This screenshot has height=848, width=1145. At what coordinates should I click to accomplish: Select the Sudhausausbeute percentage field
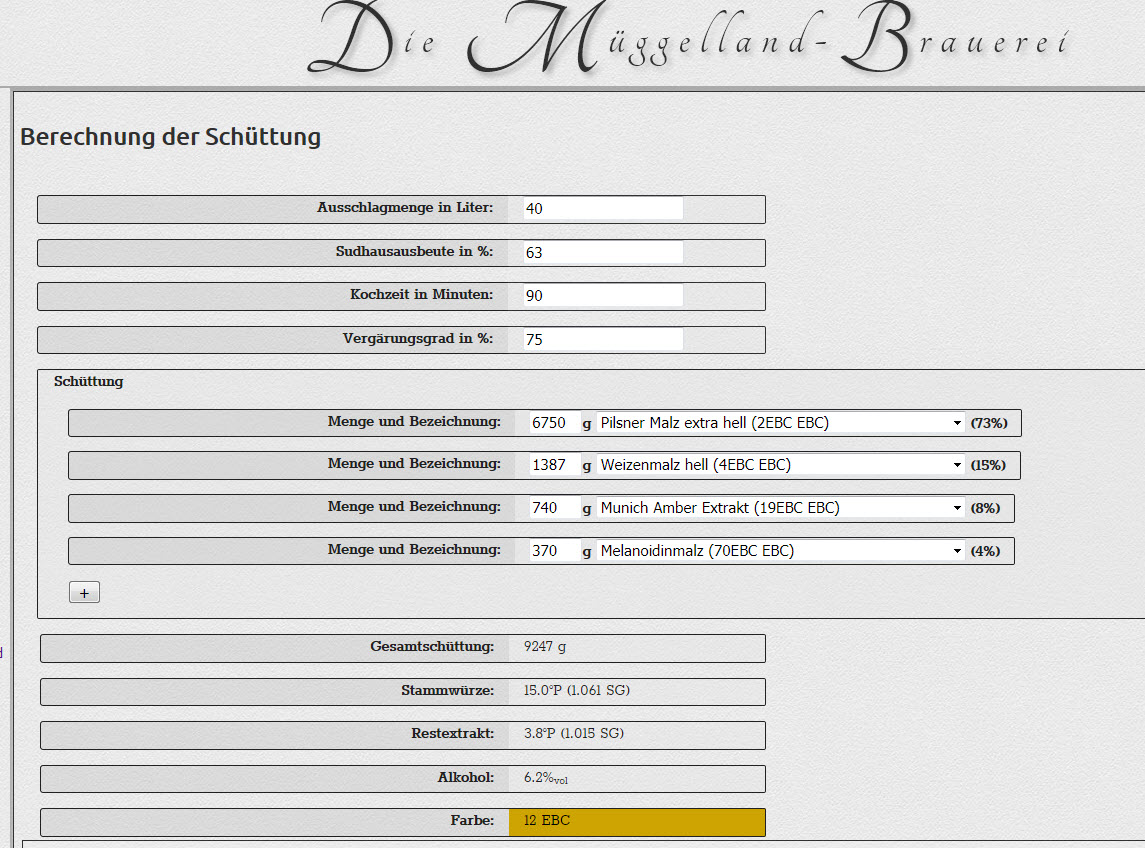602,252
